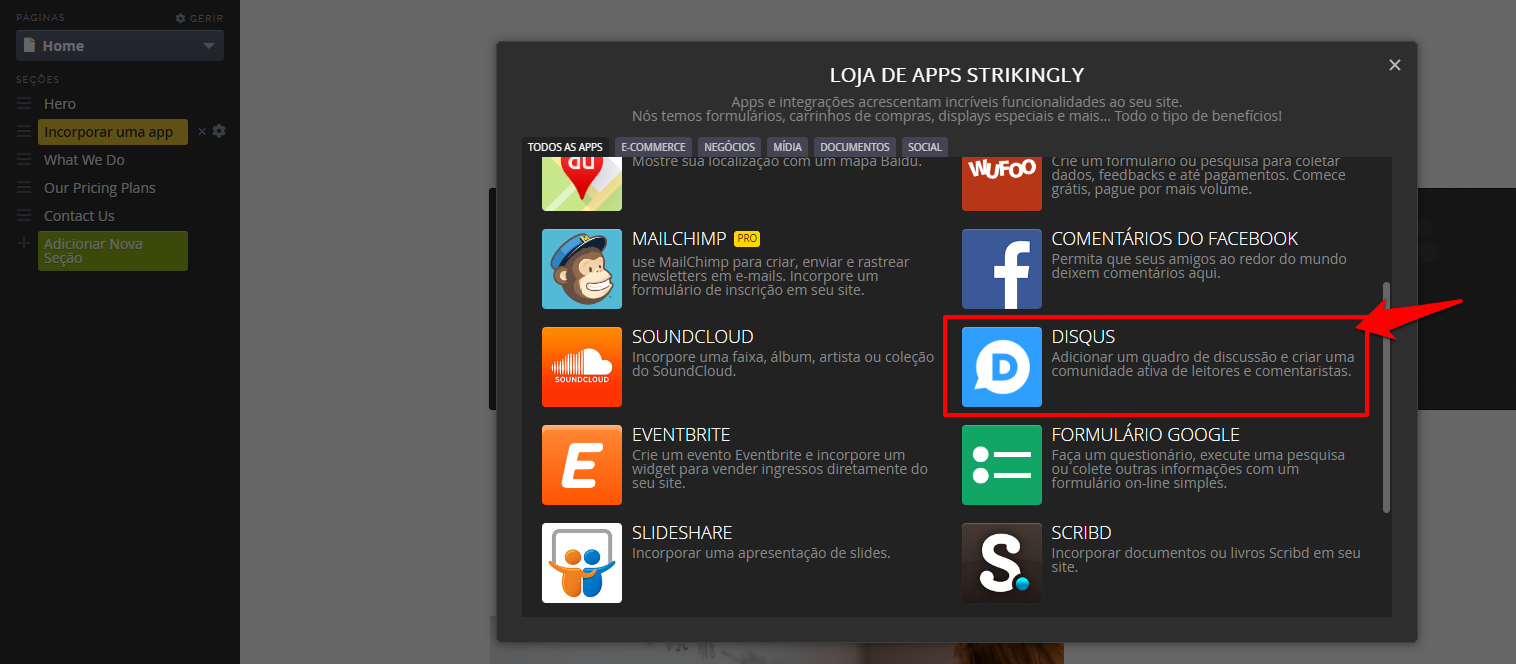
Task: Click the Google Form description text
Action: 1198,469
